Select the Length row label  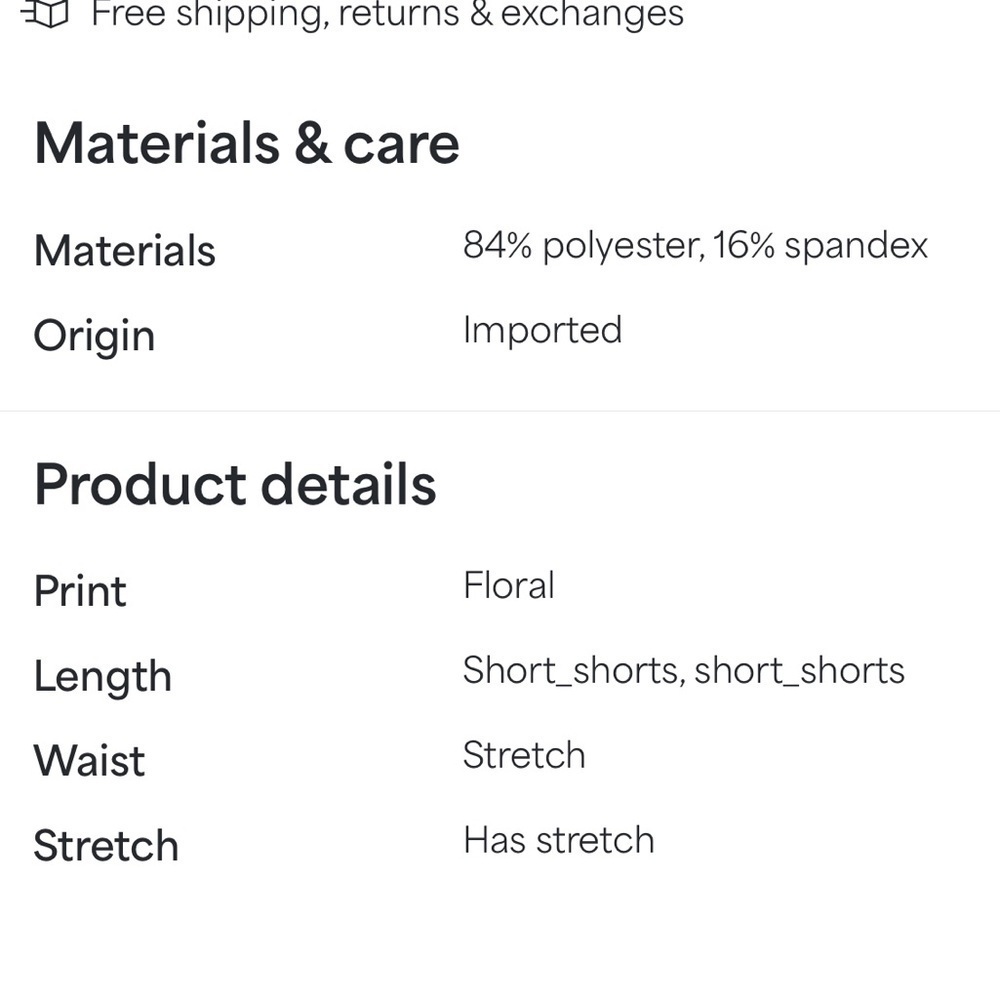tap(102, 677)
